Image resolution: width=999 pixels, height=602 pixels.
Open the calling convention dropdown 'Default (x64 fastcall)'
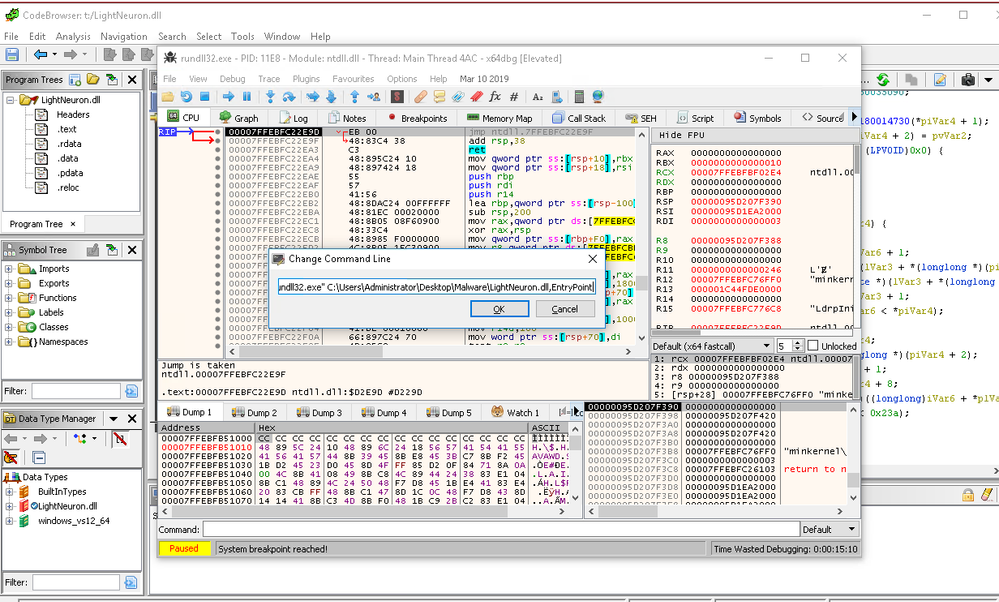coord(711,346)
